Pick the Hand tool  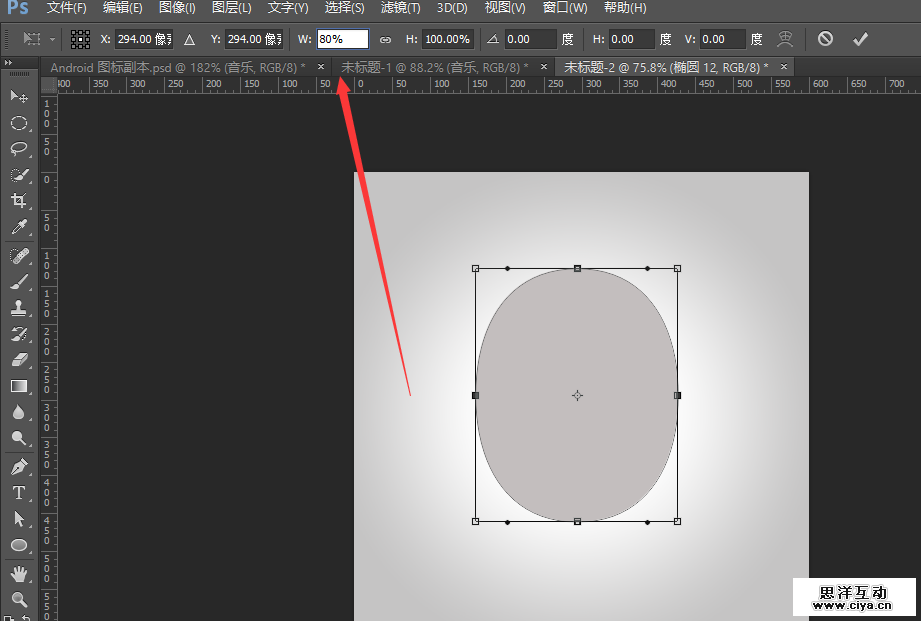(x=19, y=573)
